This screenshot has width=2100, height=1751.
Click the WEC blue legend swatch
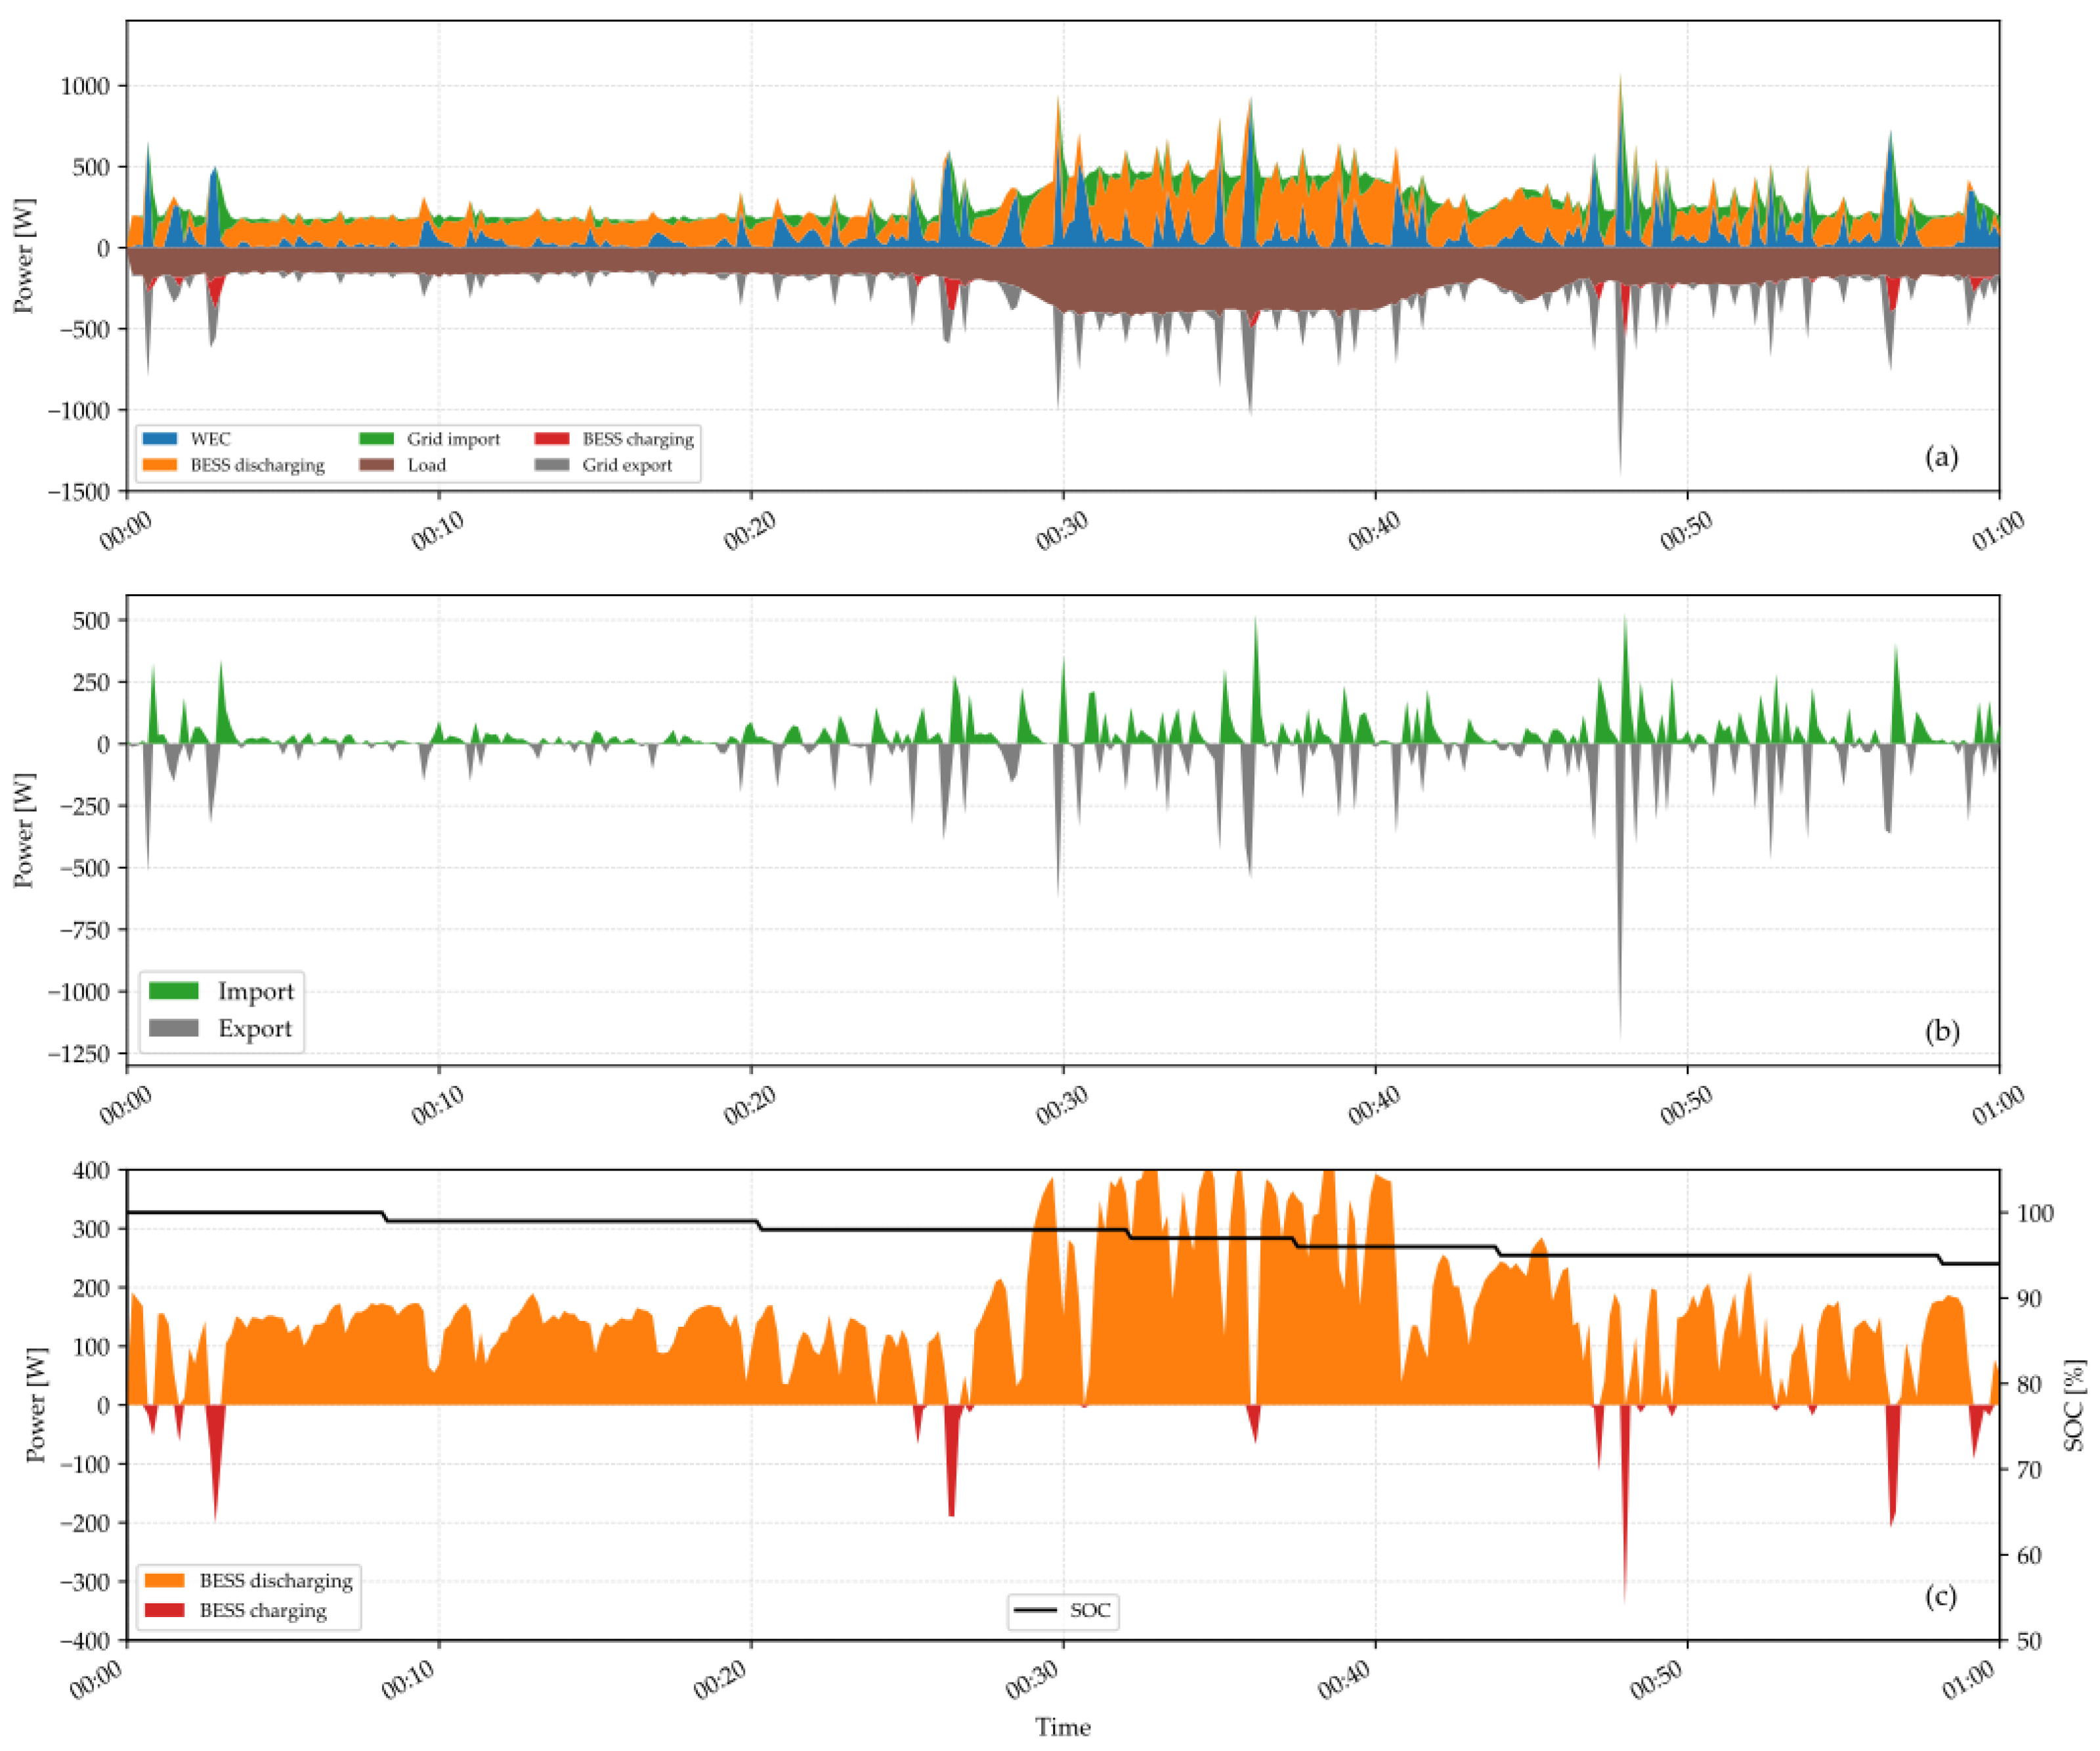point(160,438)
